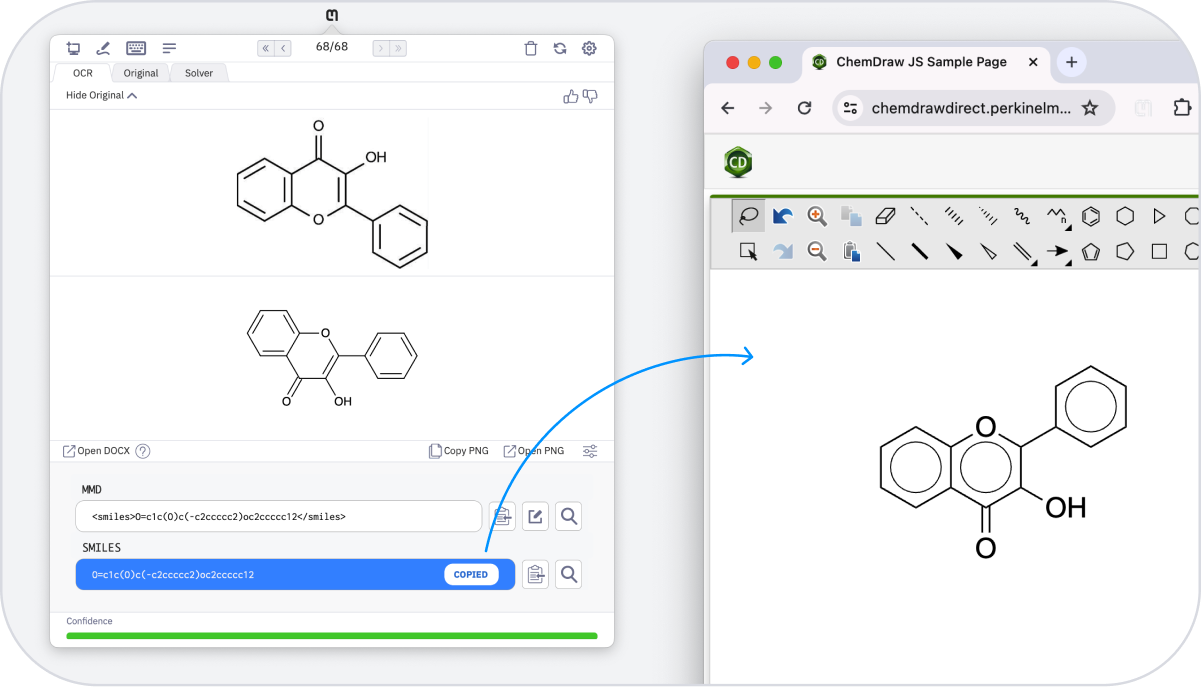Pick the Benzene ring tool

1090,216
